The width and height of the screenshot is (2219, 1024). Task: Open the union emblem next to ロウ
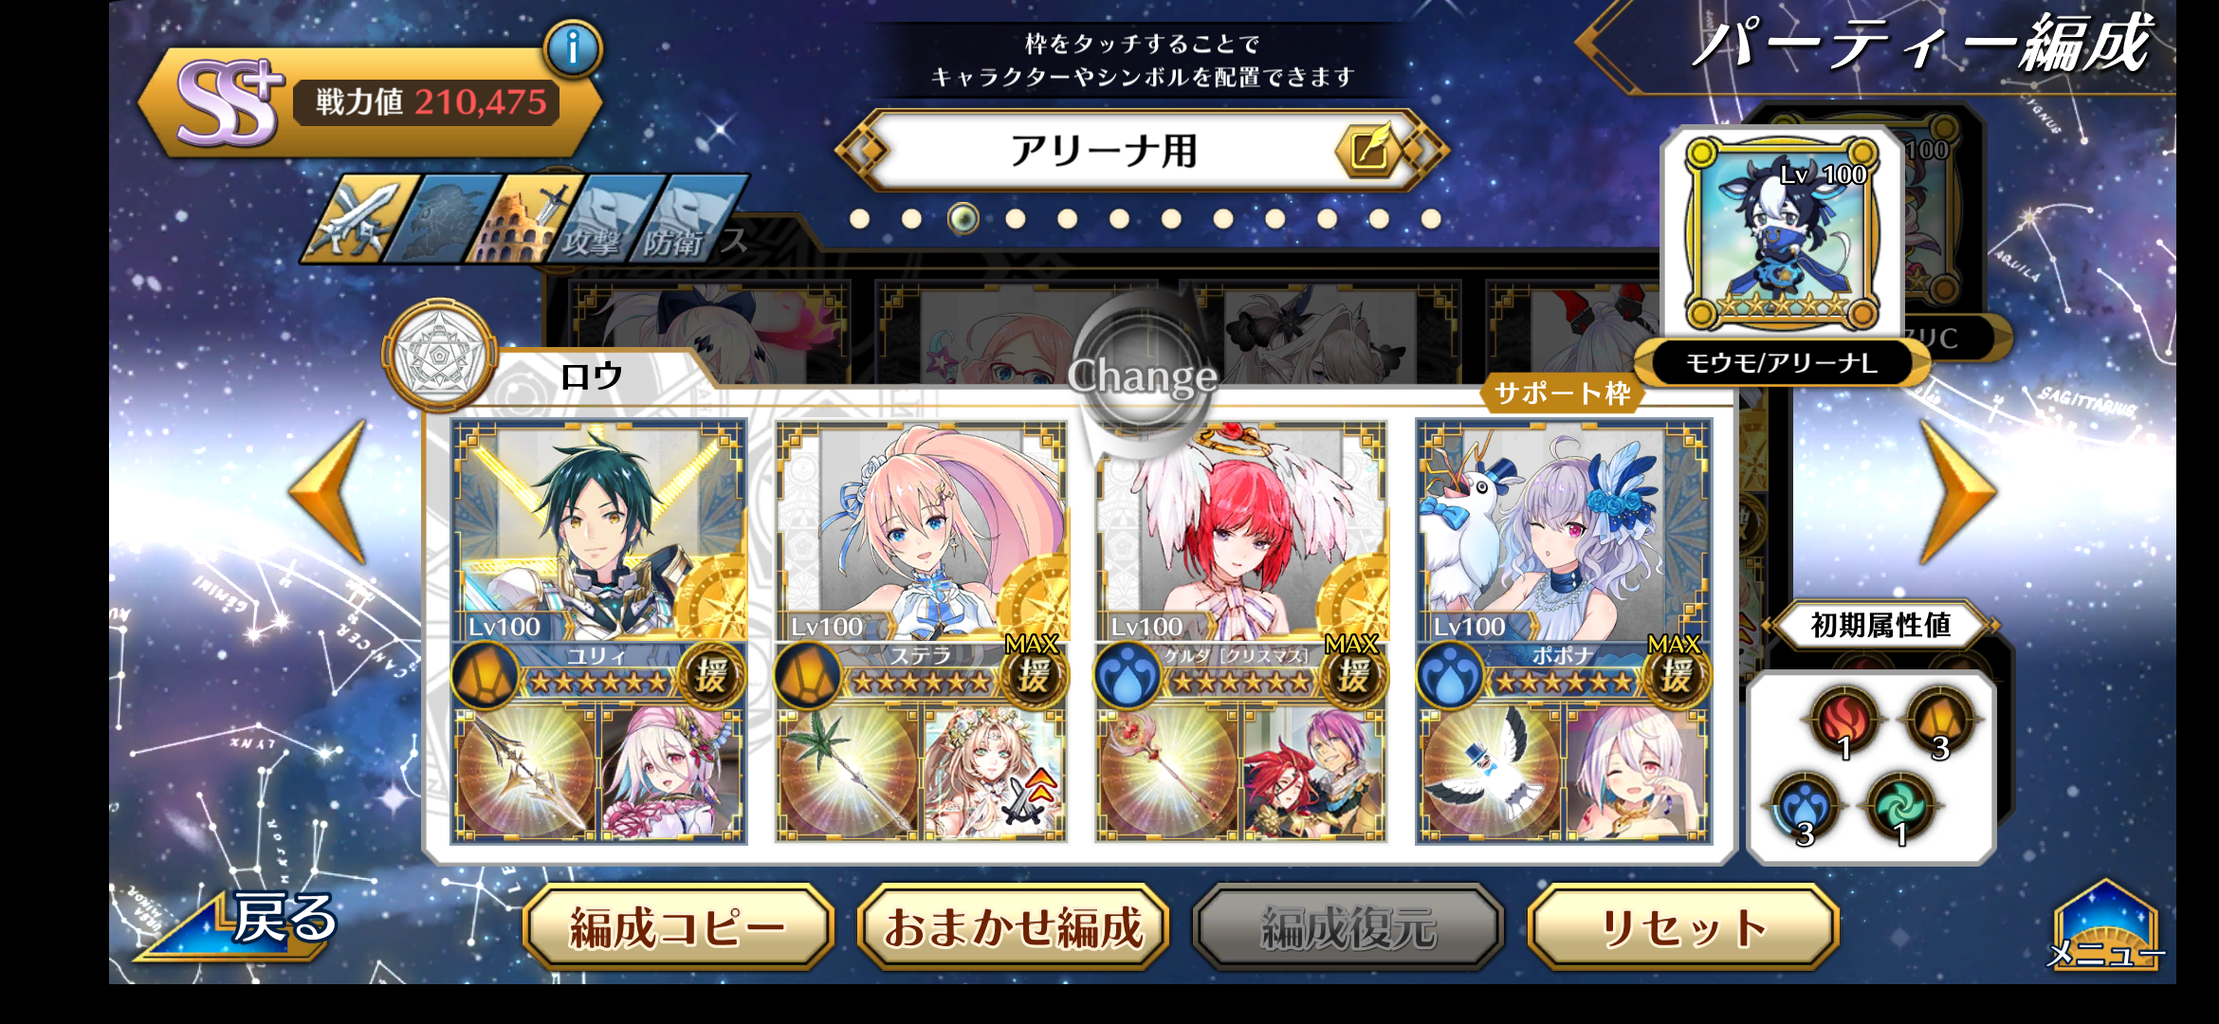[440, 354]
